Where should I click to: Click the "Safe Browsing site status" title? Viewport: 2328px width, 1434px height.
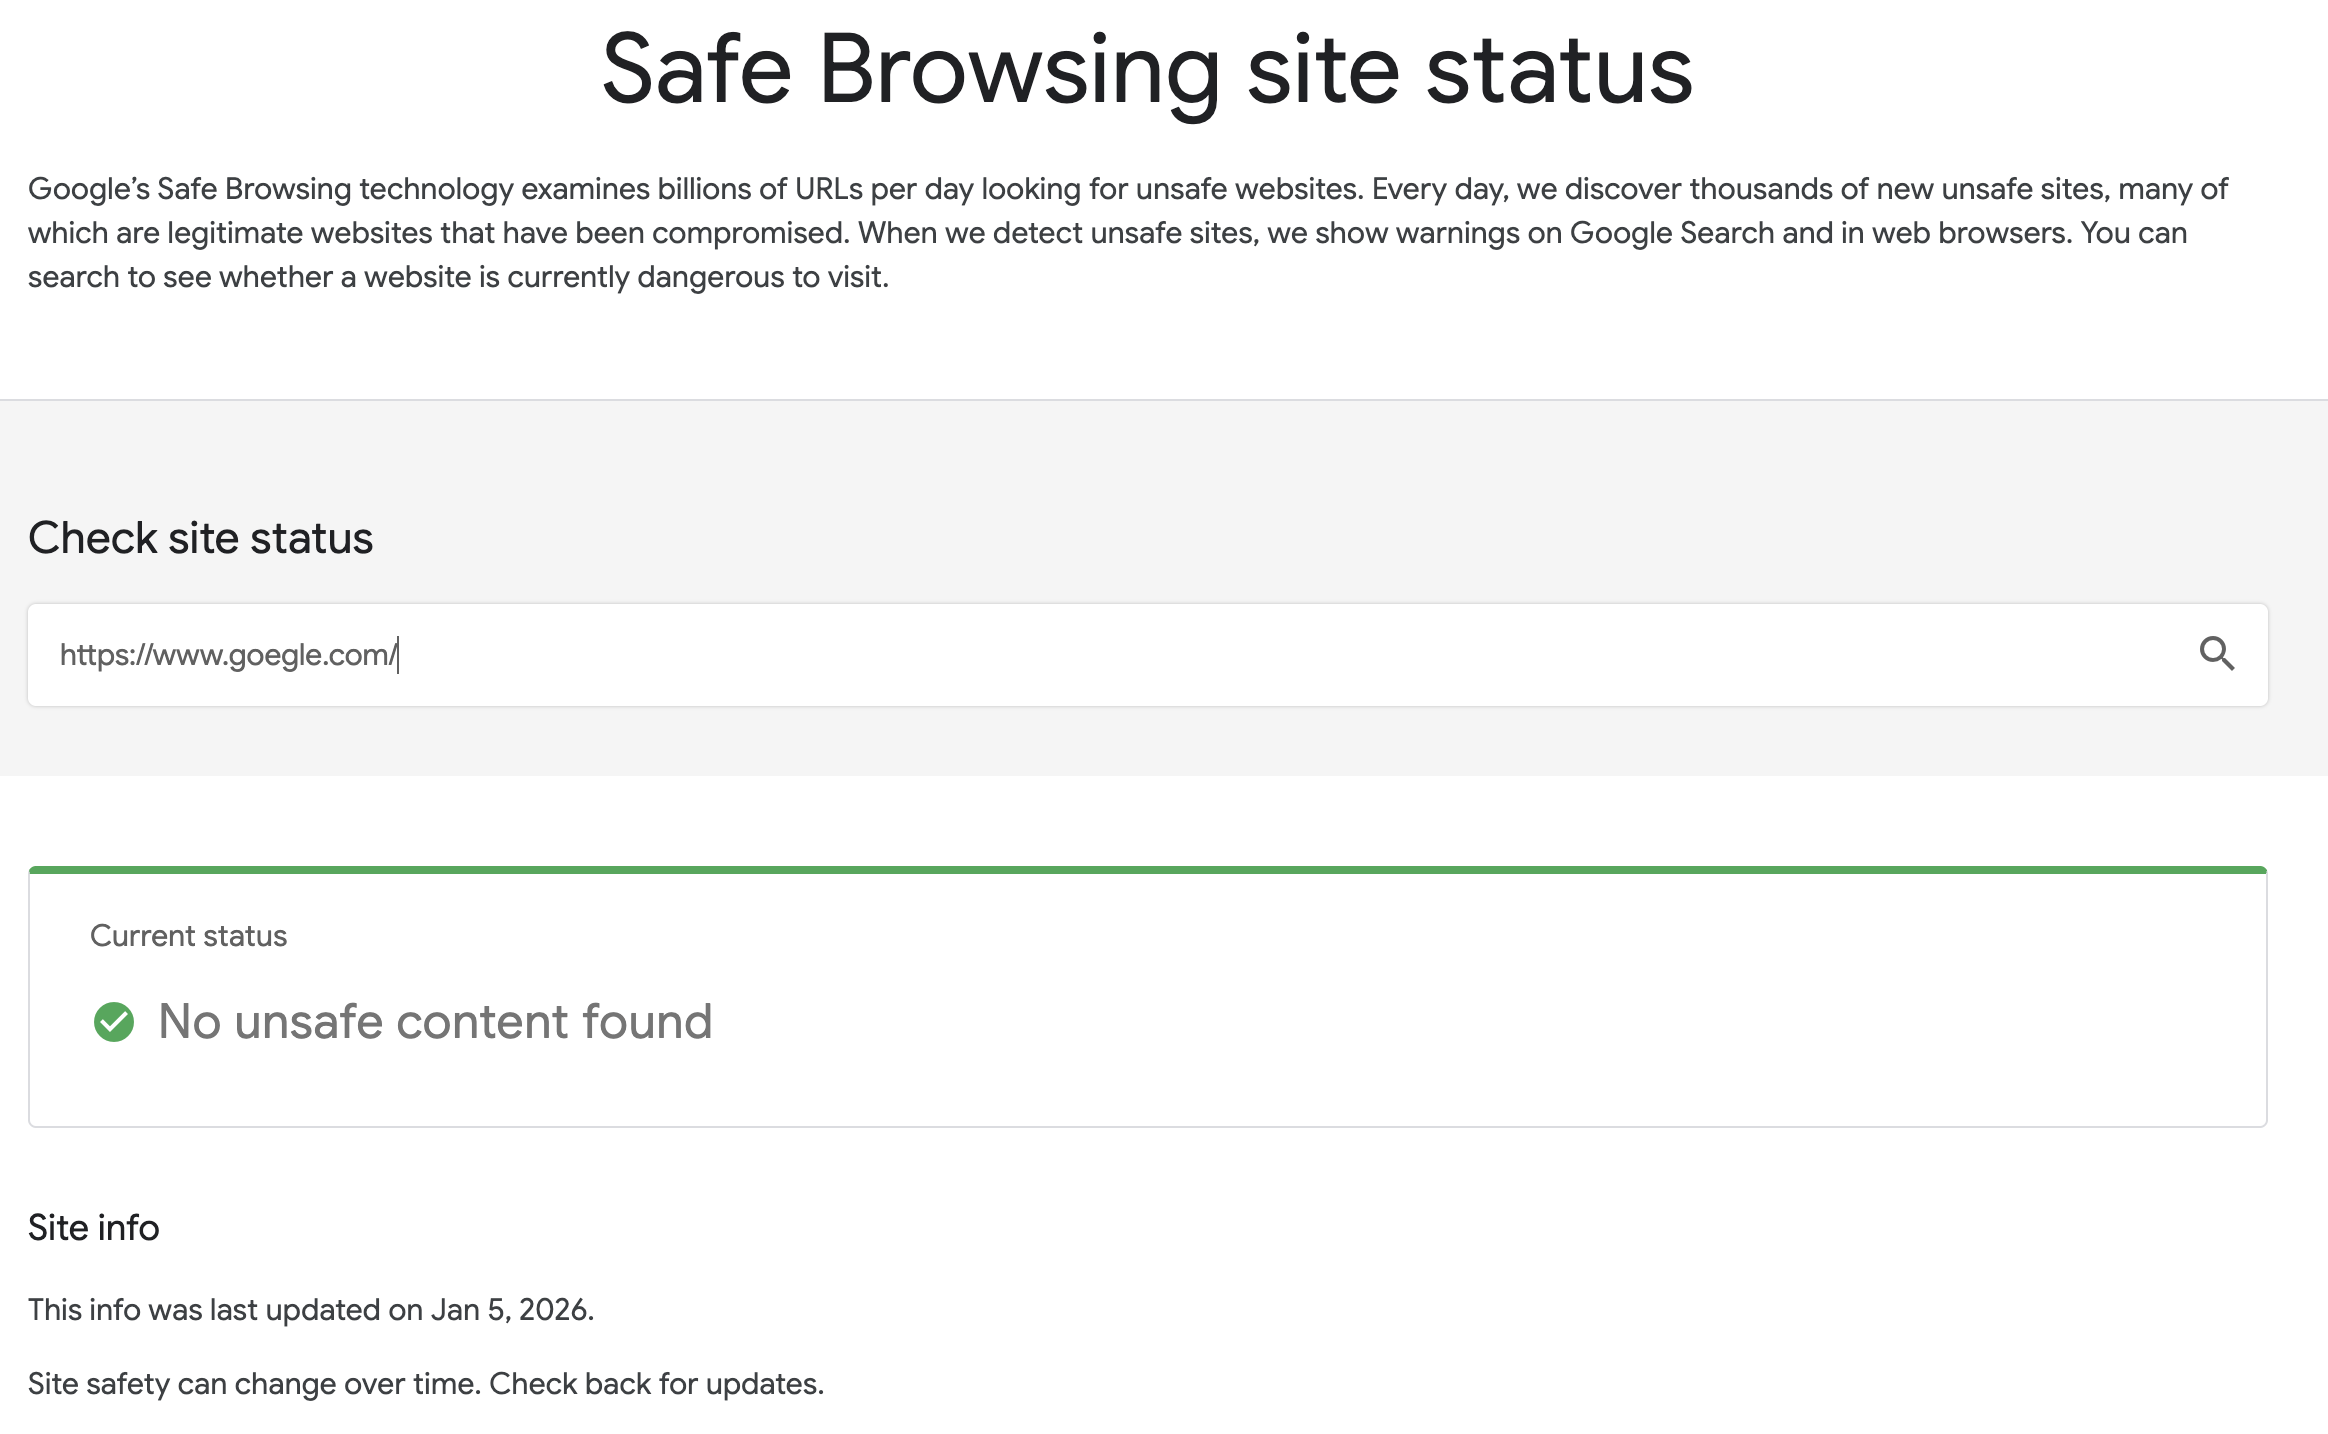point(1146,70)
